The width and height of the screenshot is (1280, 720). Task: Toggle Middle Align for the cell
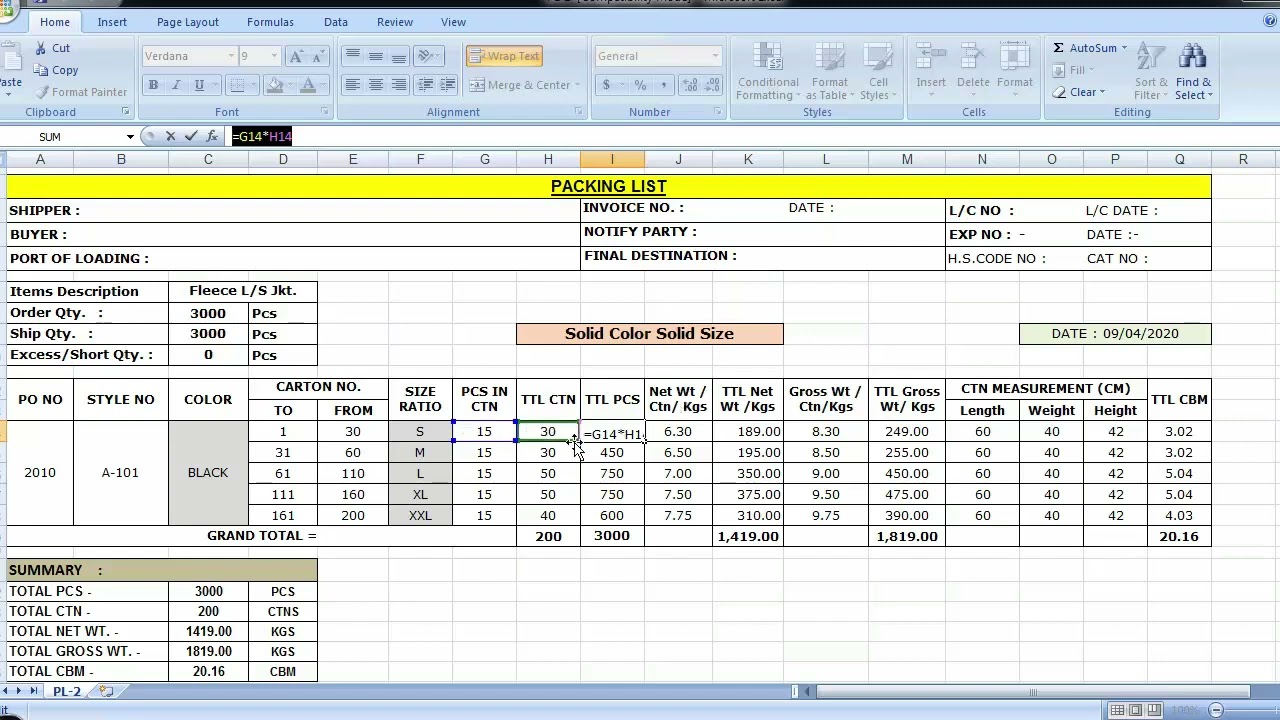pyautogui.click(x=375, y=56)
